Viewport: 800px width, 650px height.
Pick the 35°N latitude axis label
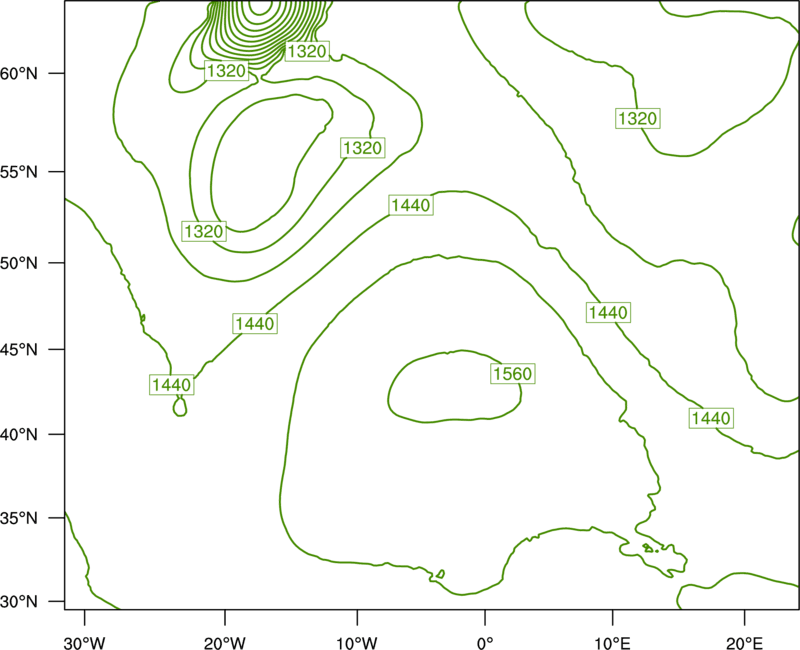(19, 518)
